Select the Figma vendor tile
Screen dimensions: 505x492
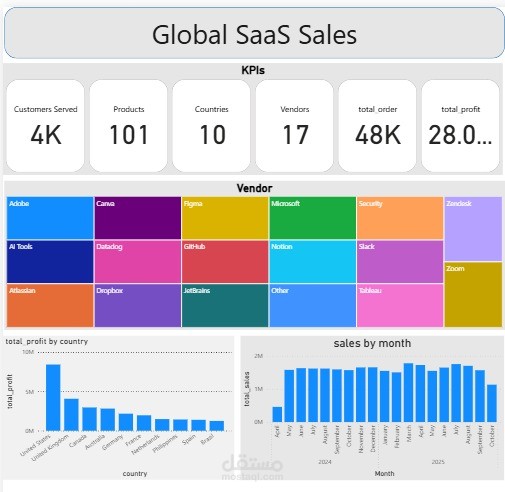225,218
